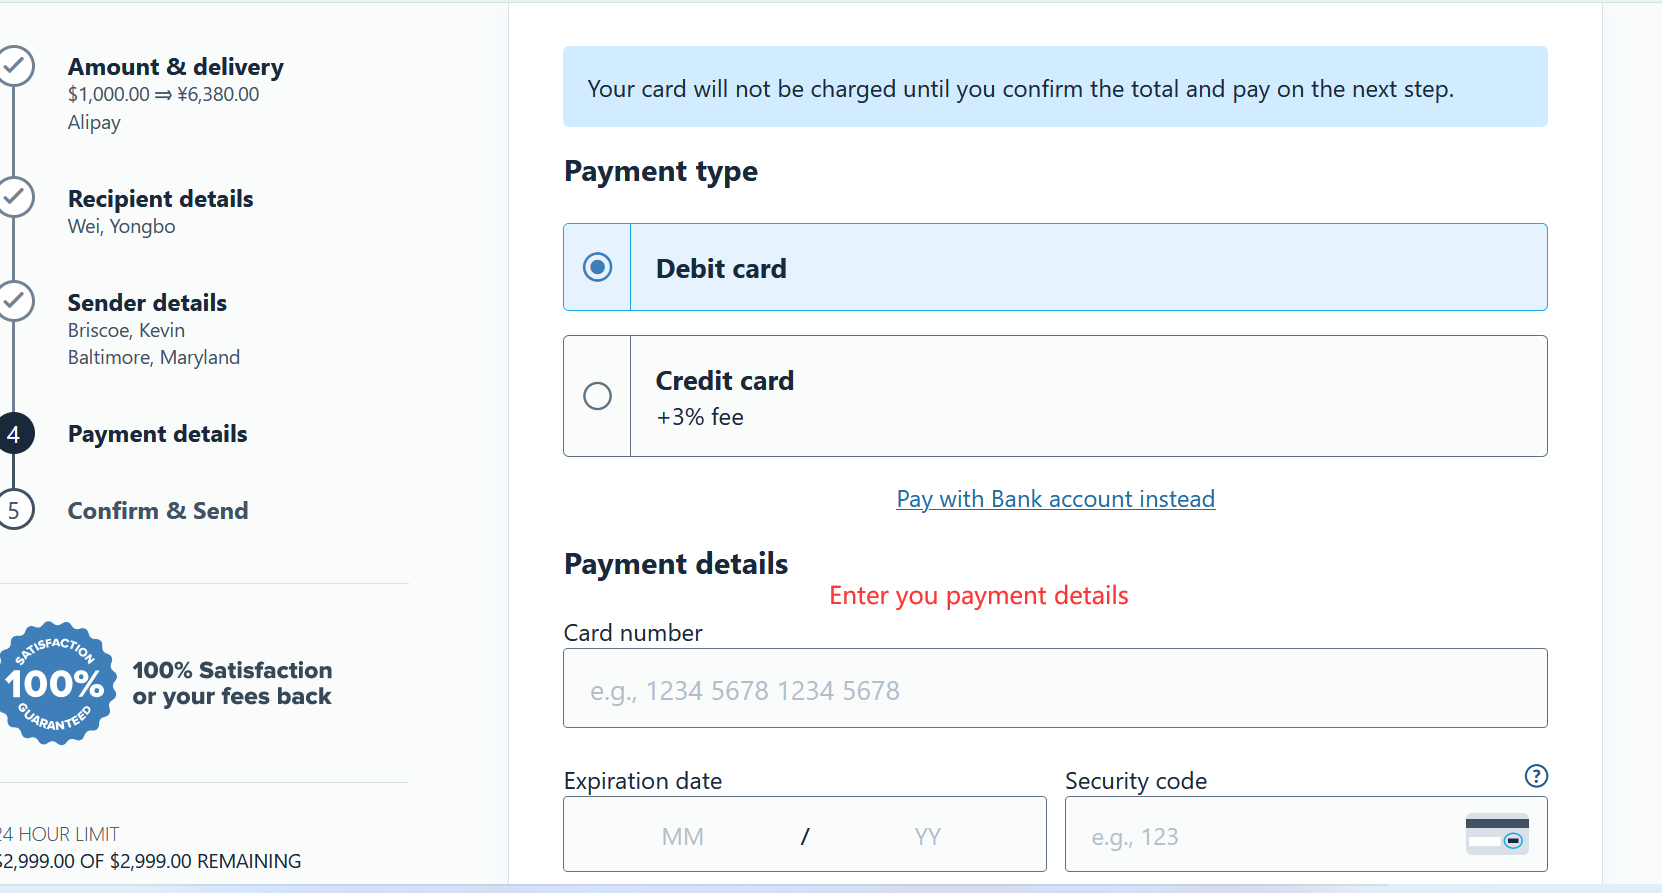Choose the Credit card +3% fee option
This screenshot has height=893, width=1662.
pyautogui.click(x=1055, y=396)
